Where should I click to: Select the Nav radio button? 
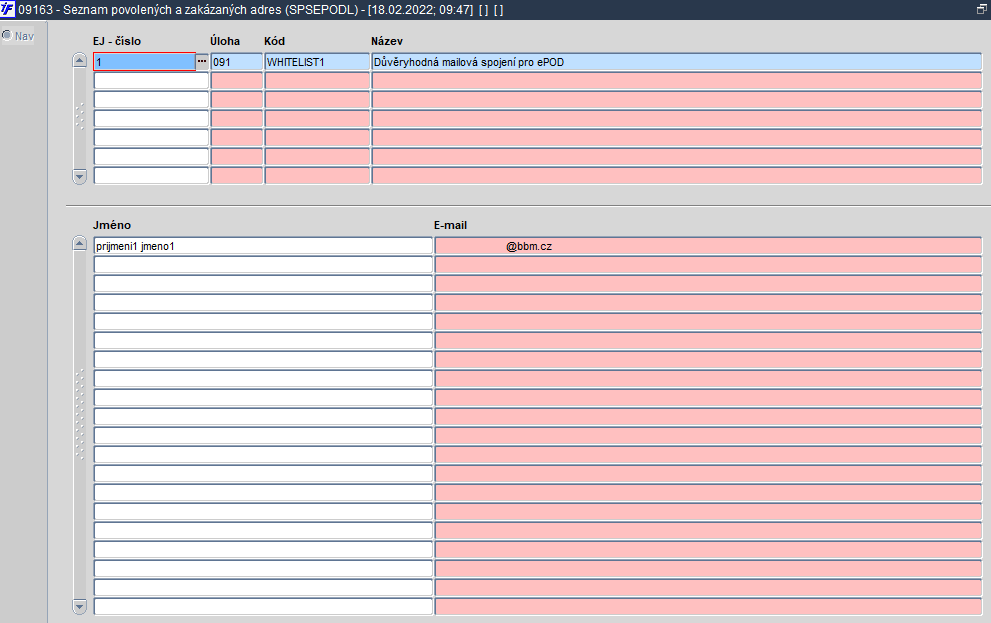[7, 35]
